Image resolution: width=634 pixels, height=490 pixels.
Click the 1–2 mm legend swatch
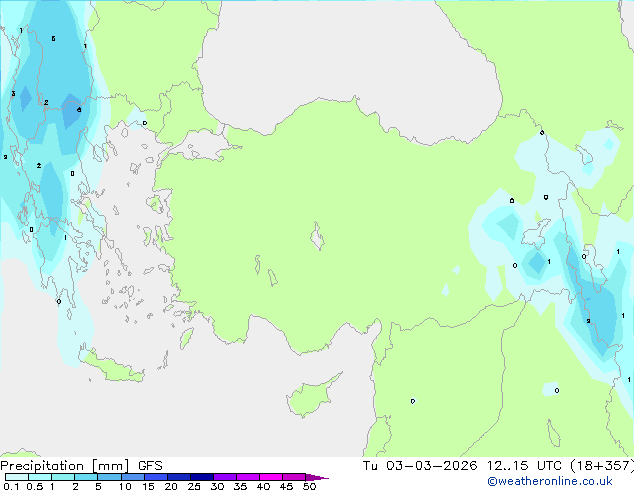pyautogui.click(x=63, y=477)
